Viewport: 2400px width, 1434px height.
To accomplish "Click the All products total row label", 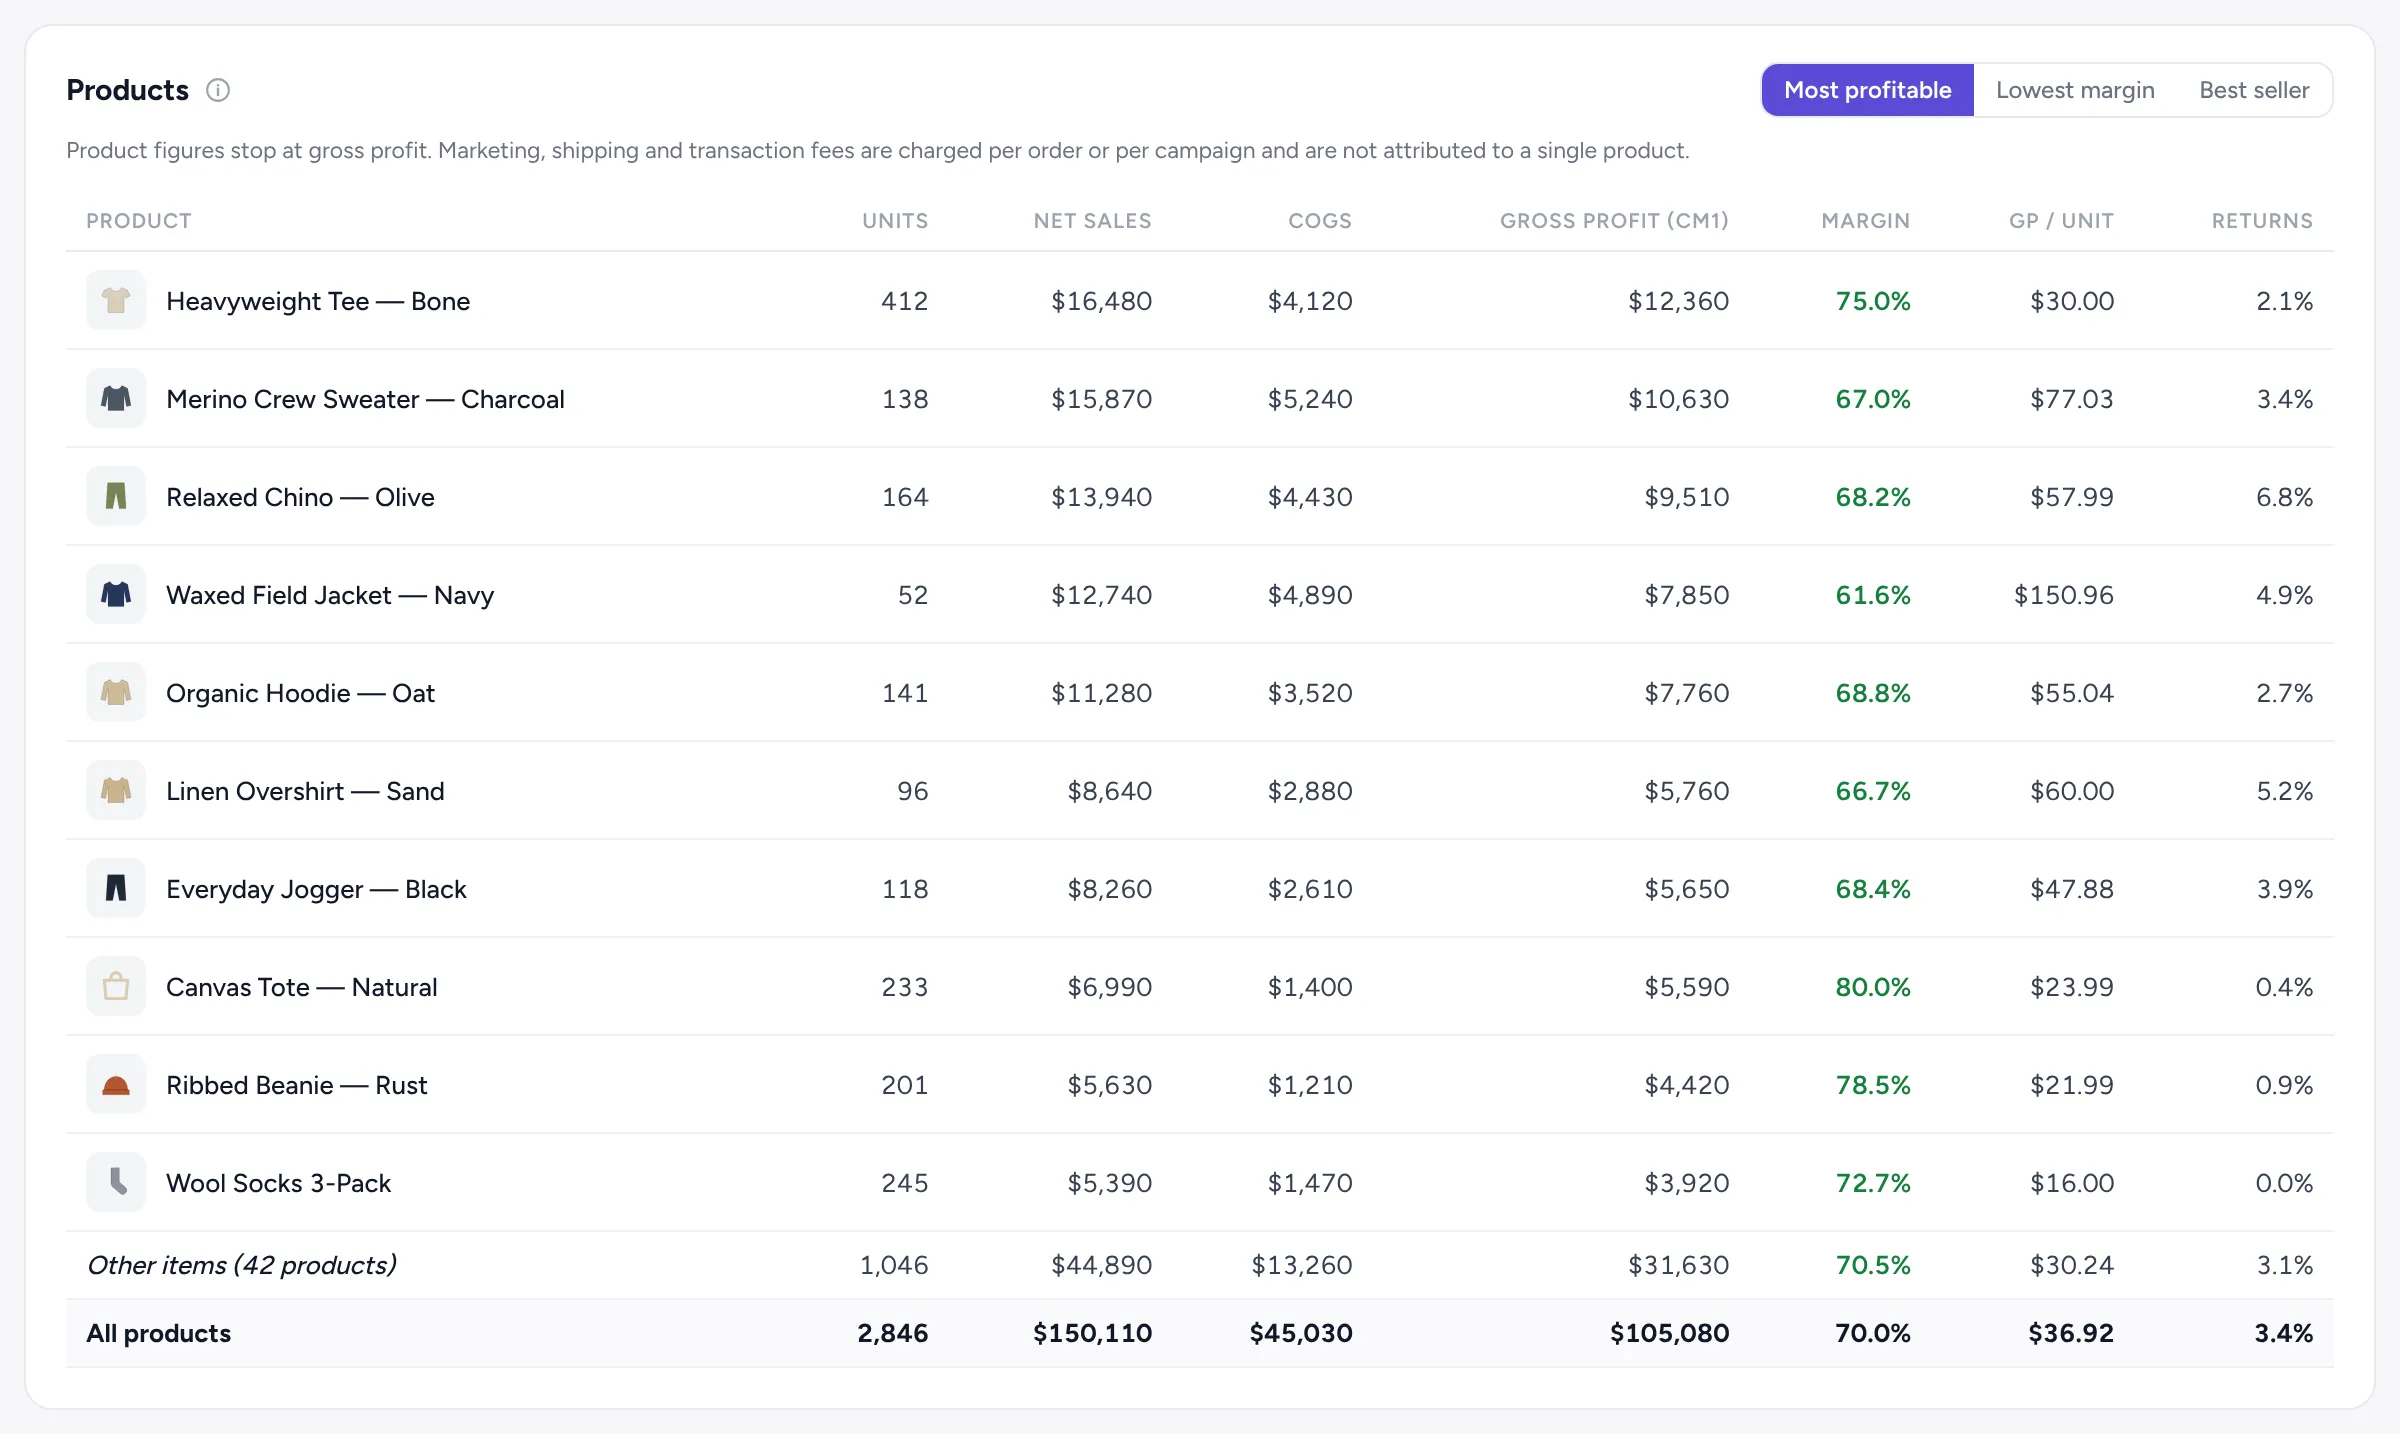I will tap(158, 1332).
